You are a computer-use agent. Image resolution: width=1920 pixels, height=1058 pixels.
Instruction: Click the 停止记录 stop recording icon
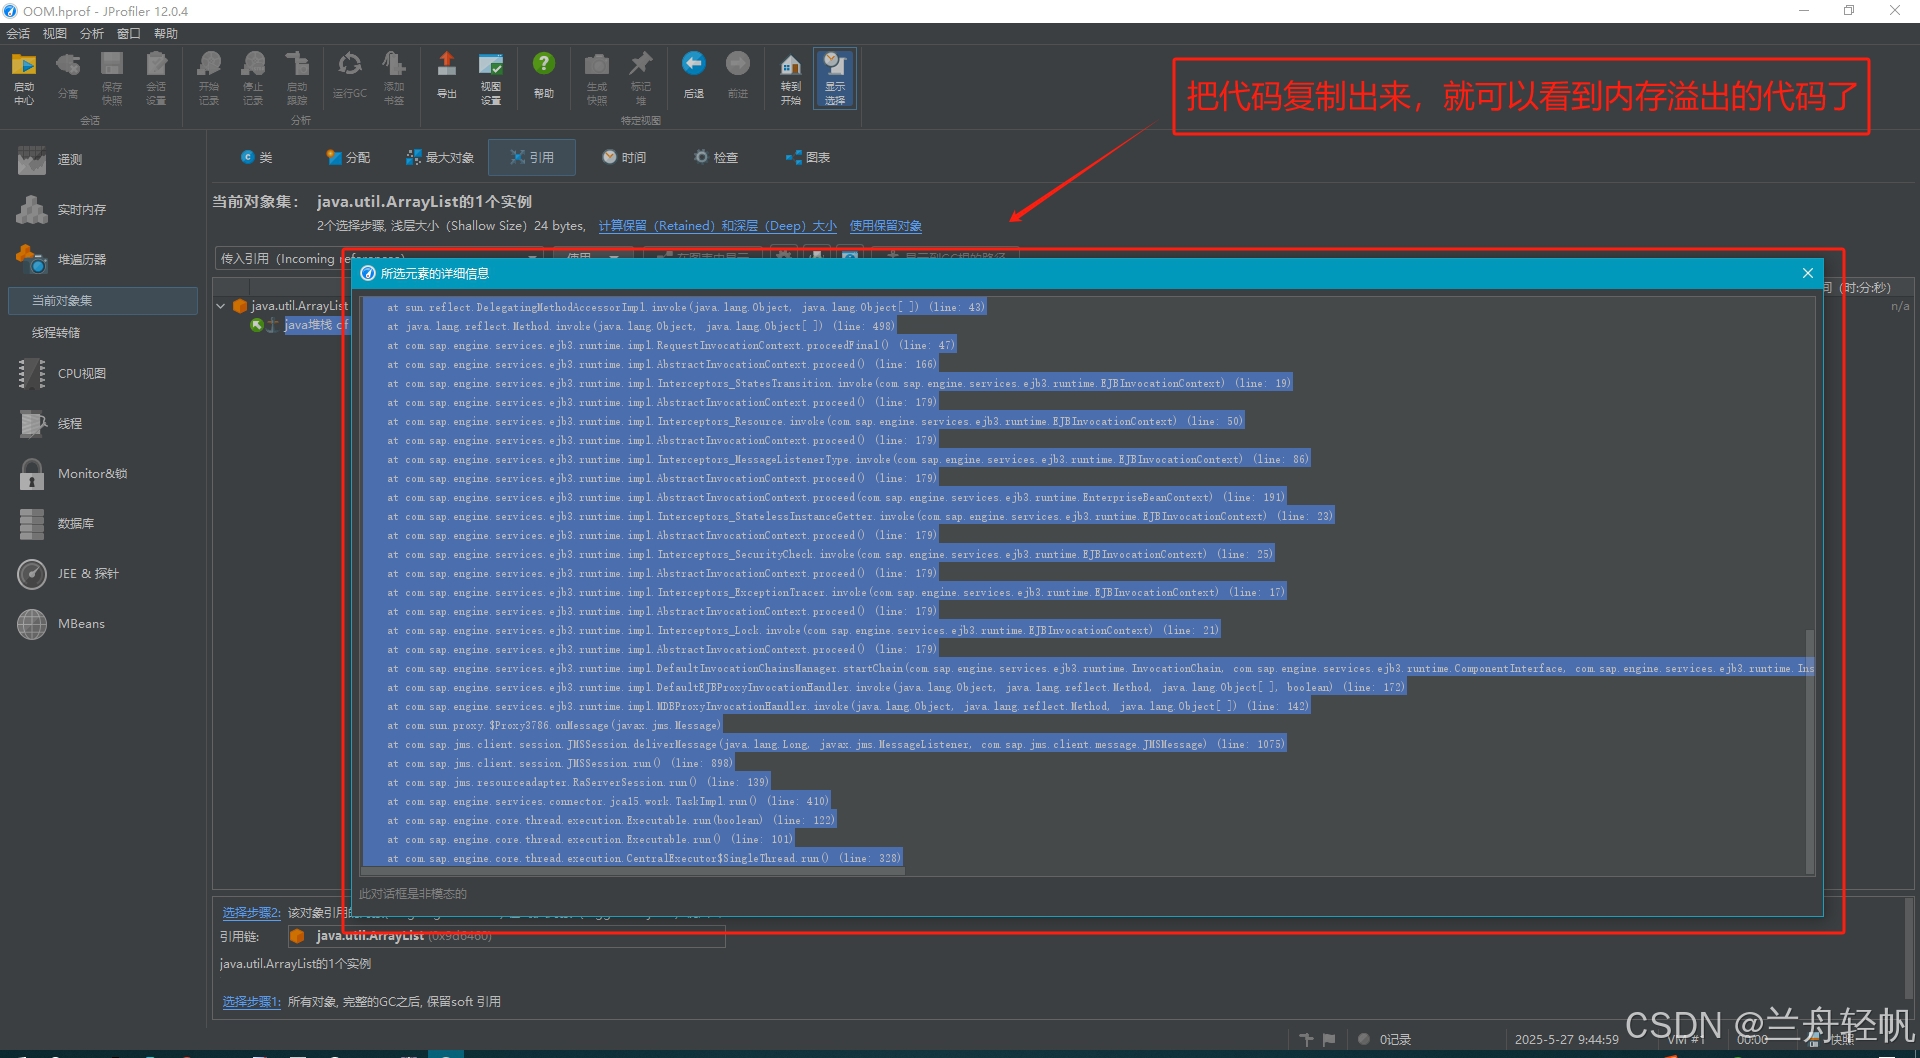tap(253, 78)
